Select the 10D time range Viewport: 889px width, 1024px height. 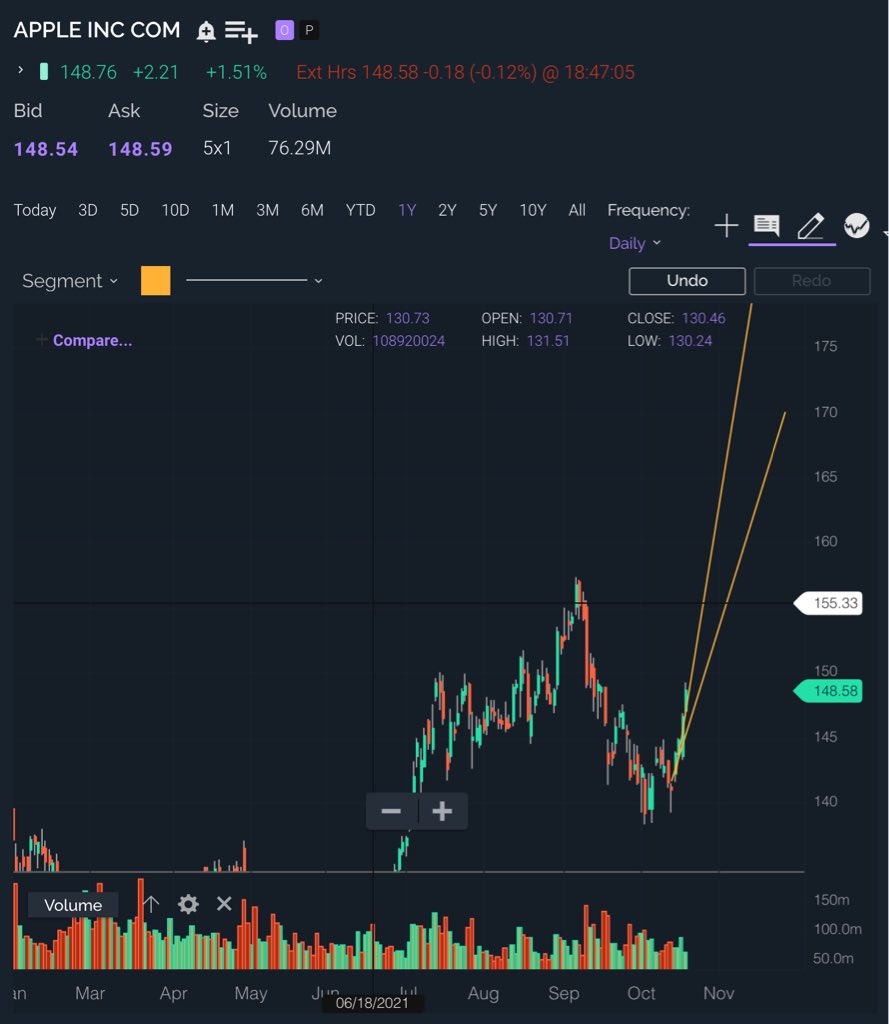(x=175, y=210)
